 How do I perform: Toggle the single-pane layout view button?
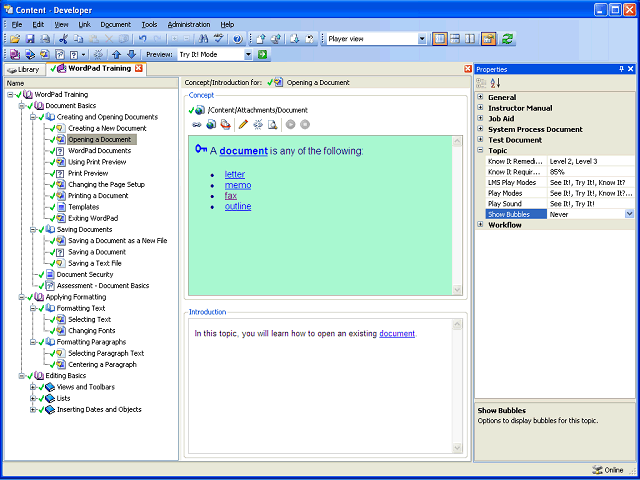(x=440, y=39)
